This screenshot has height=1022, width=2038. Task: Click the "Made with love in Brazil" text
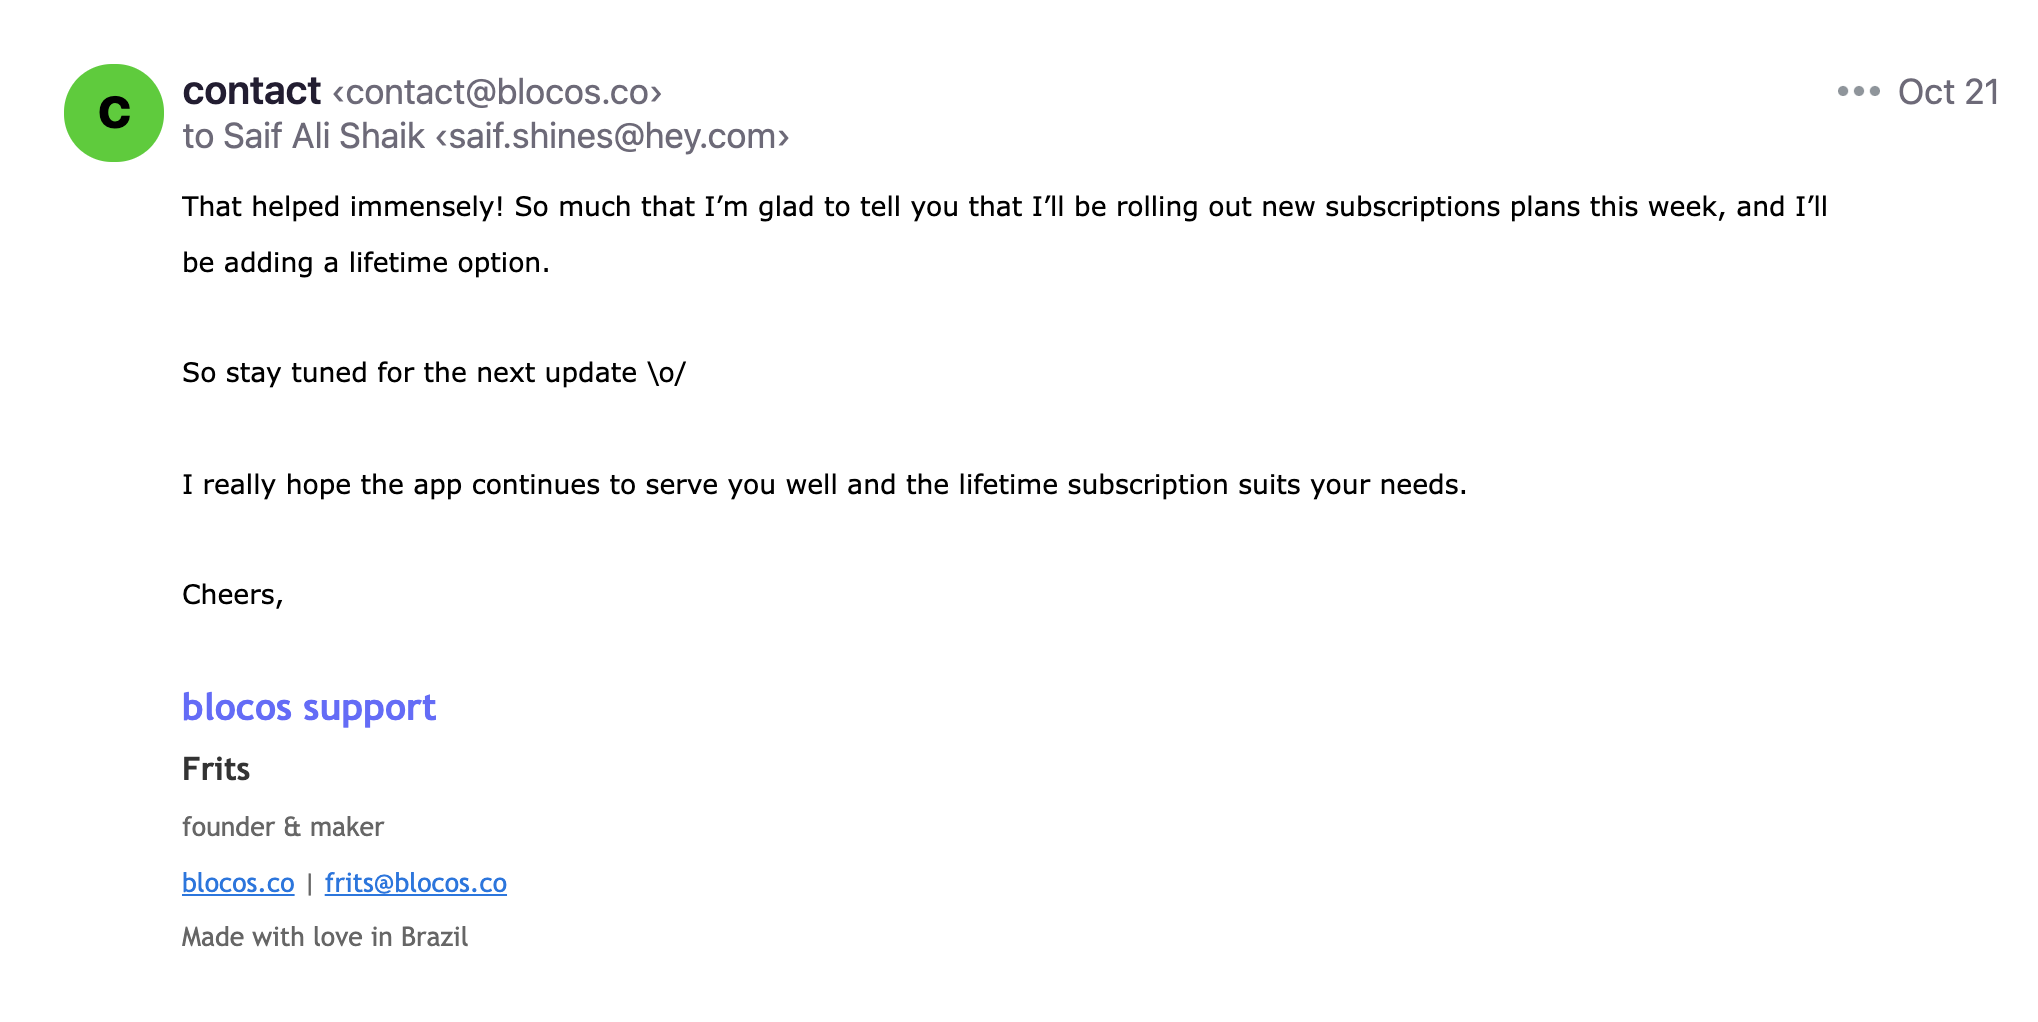pos(325,937)
